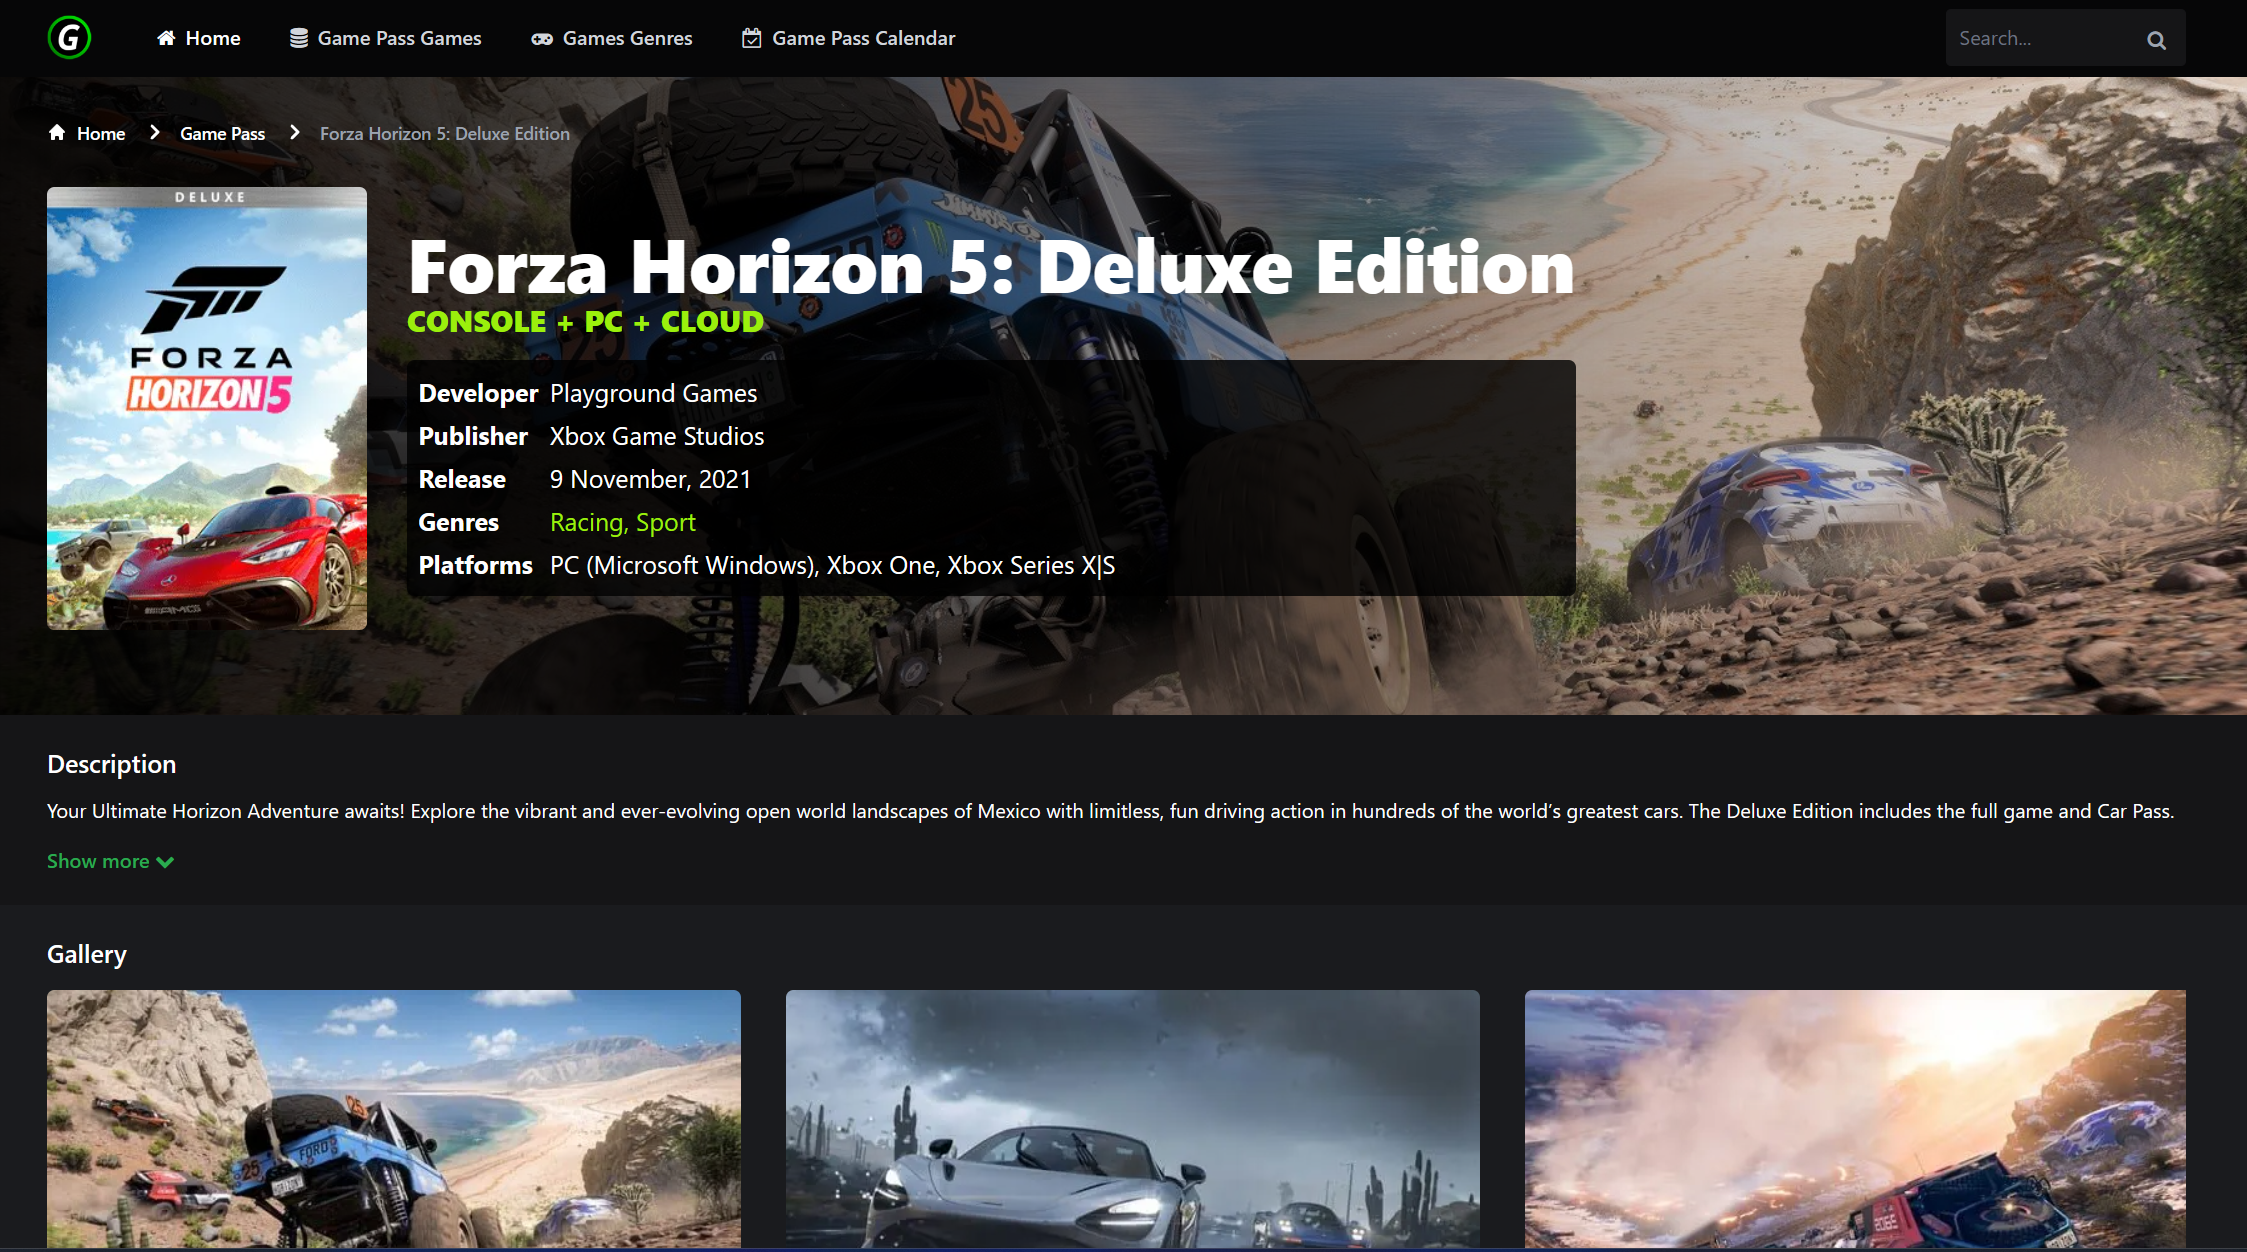
Task: Click the green G site logo
Action: pyautogui.click(x=69, y=38)
